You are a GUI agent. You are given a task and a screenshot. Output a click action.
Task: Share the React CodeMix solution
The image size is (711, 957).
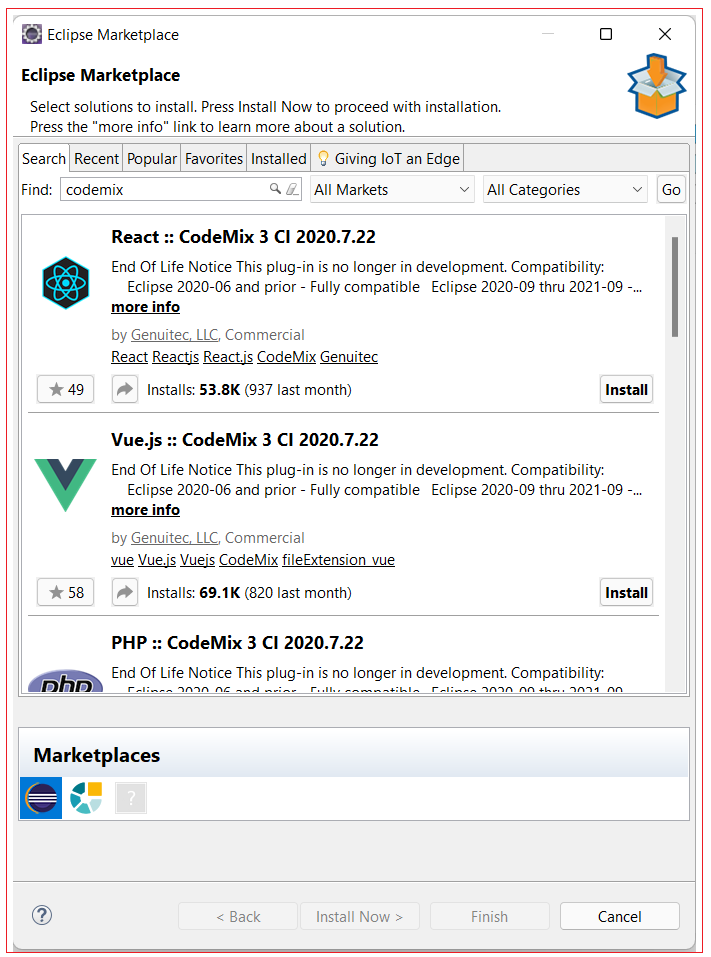[x=125, y=389]
